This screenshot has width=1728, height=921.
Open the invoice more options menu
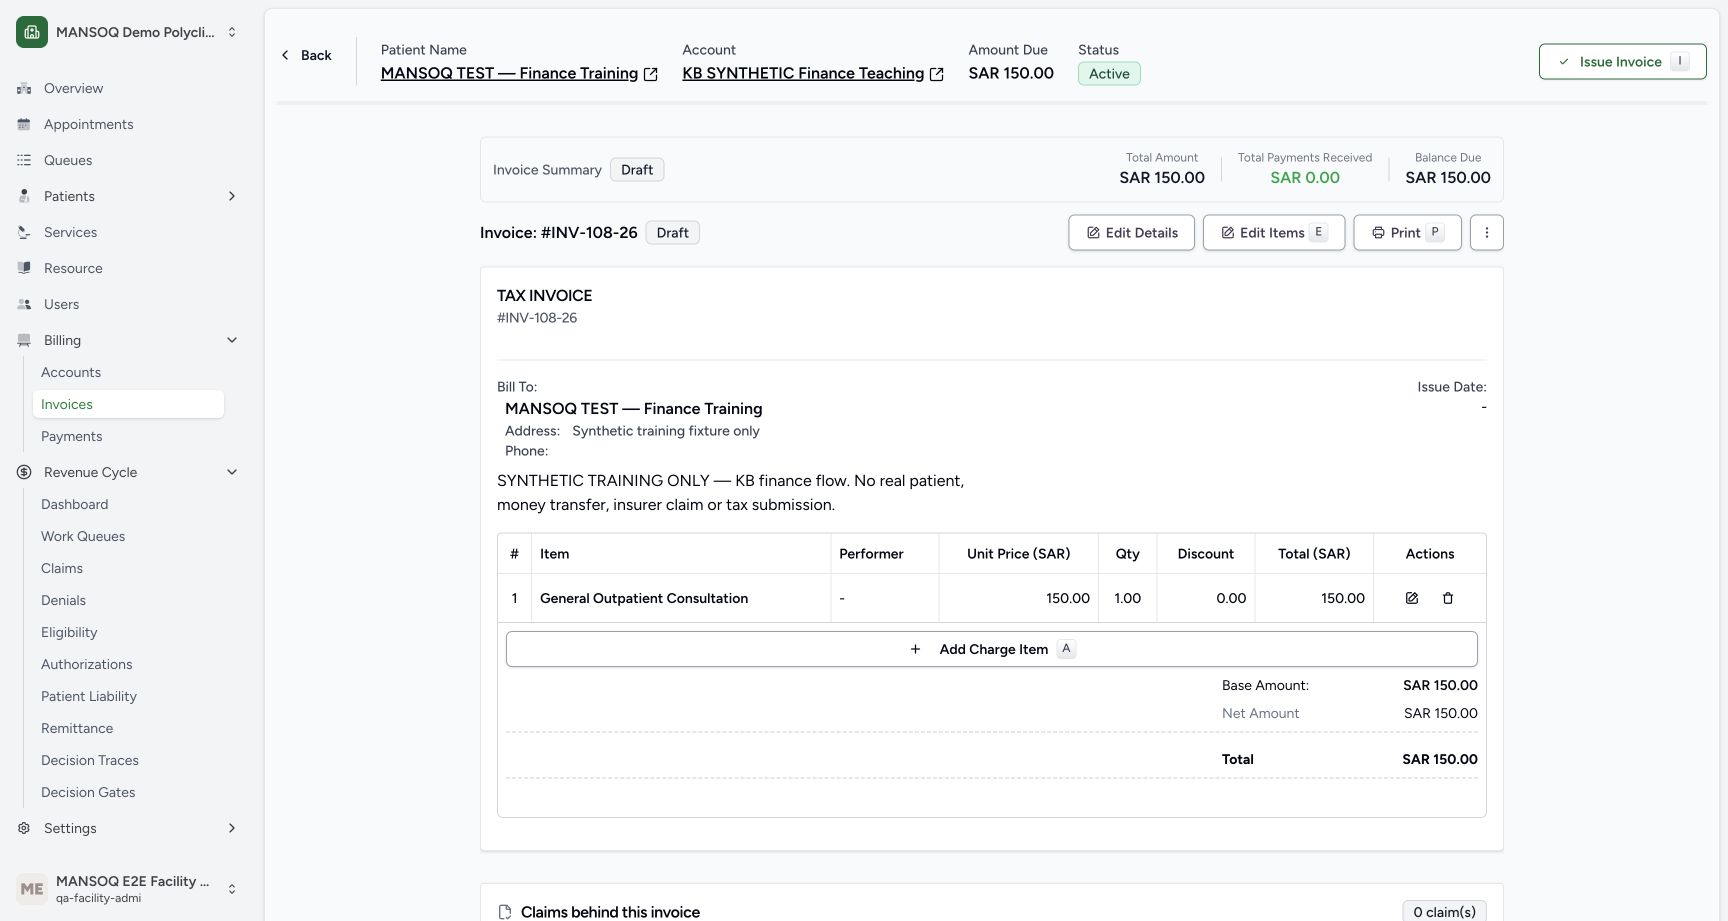pyautogui.click(x=1487, y=233)
